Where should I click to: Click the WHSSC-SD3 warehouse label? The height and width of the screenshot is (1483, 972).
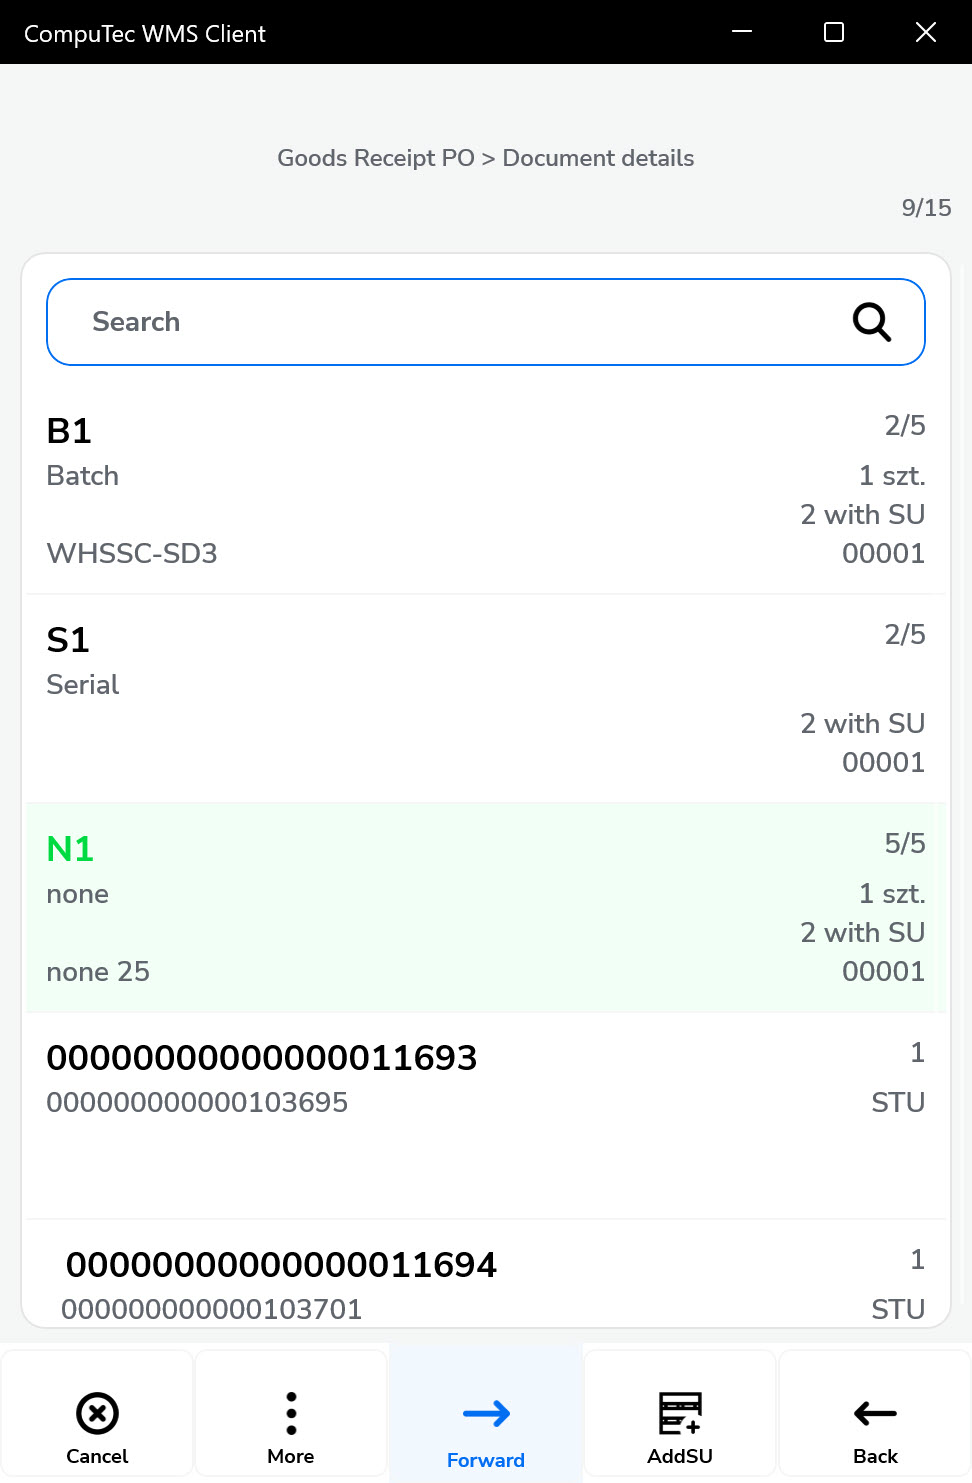(x=132, y=554)
